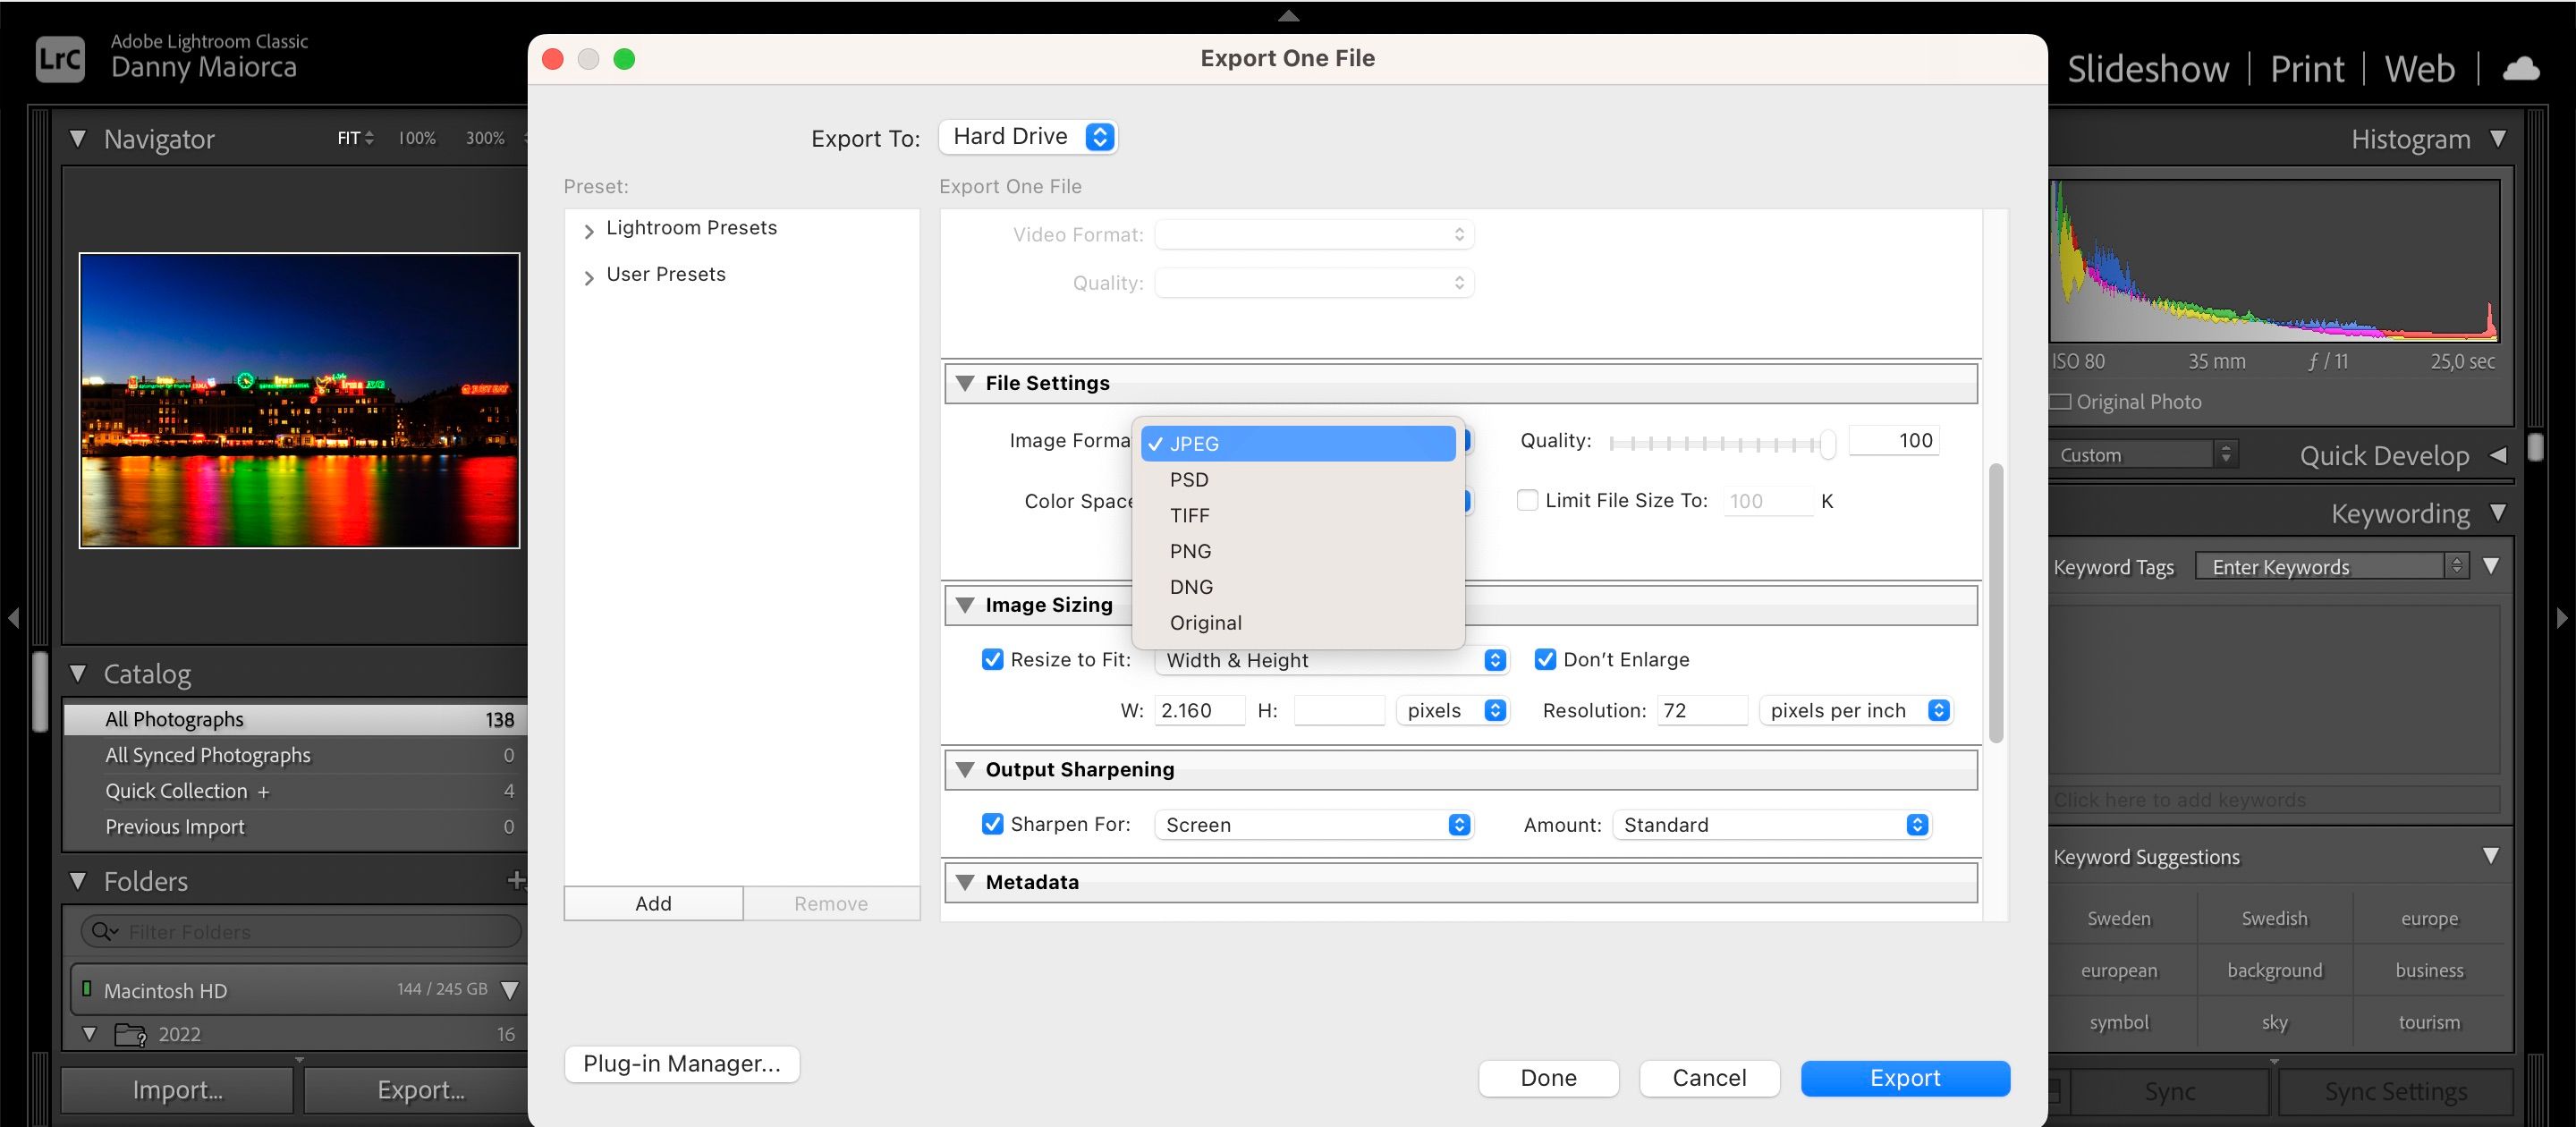Click the Filter Folders search magnifier icon

[x=103, y=931]
